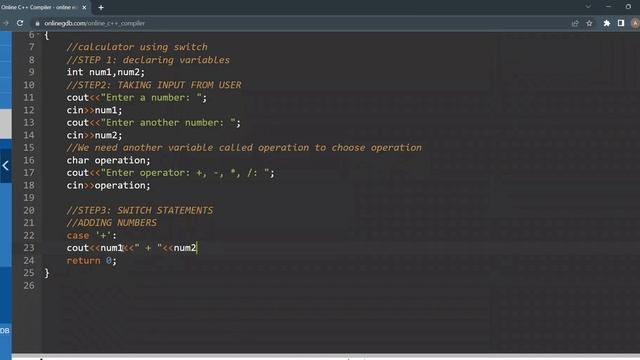The image size is (640, 360).
Task: Open the new tab plus button
Action: tap(101, 7)
